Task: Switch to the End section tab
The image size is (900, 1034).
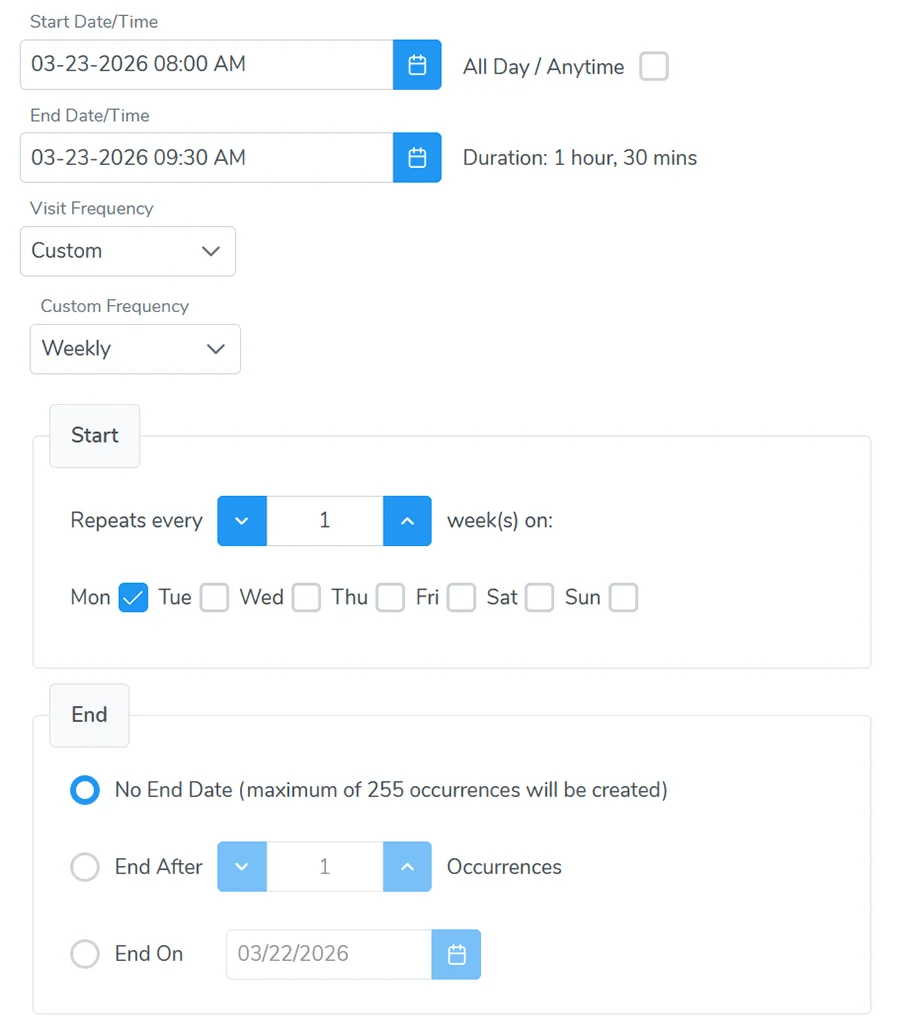Action: [89, 715]
